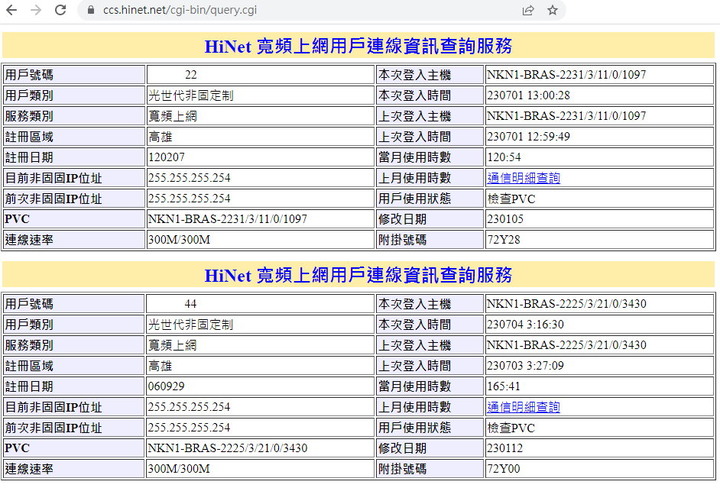Image resolution: width=720 pixels, height=488 pixels.
Task: Click connection speed 300M/300M in first table
Action: pos(179,239)
